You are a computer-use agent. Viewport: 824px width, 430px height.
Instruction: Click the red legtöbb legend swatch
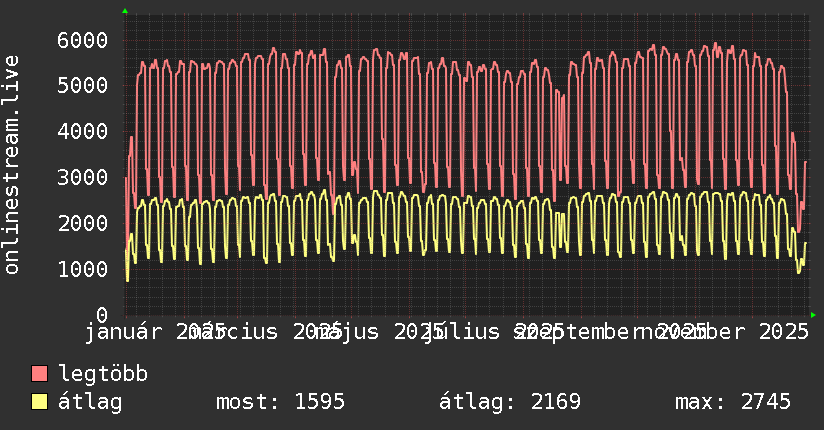coord(39,374)
